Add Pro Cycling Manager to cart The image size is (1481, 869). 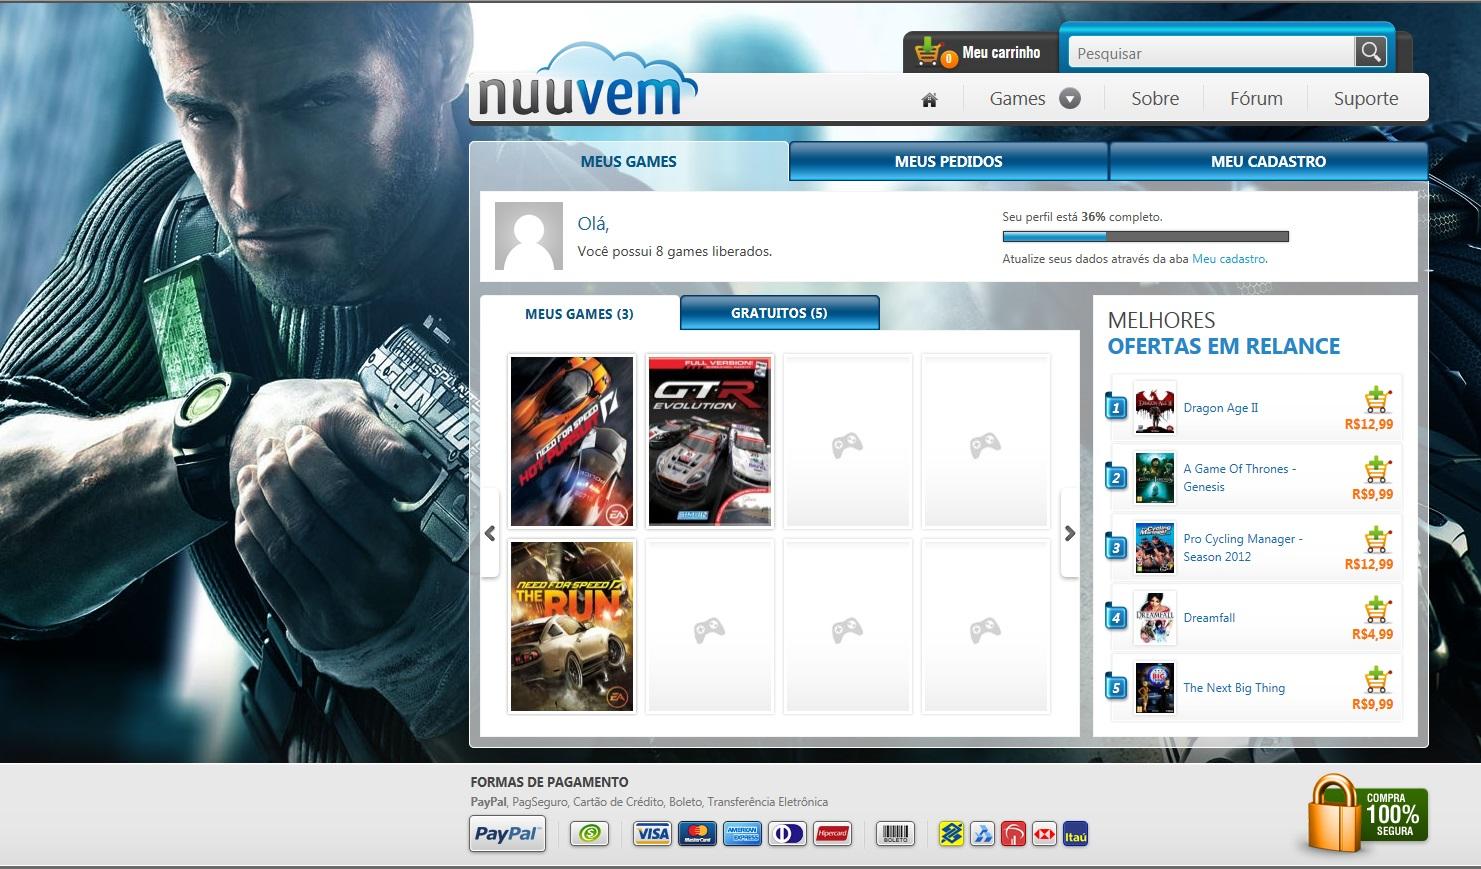pyautogui.click(x=1378, y=539)
